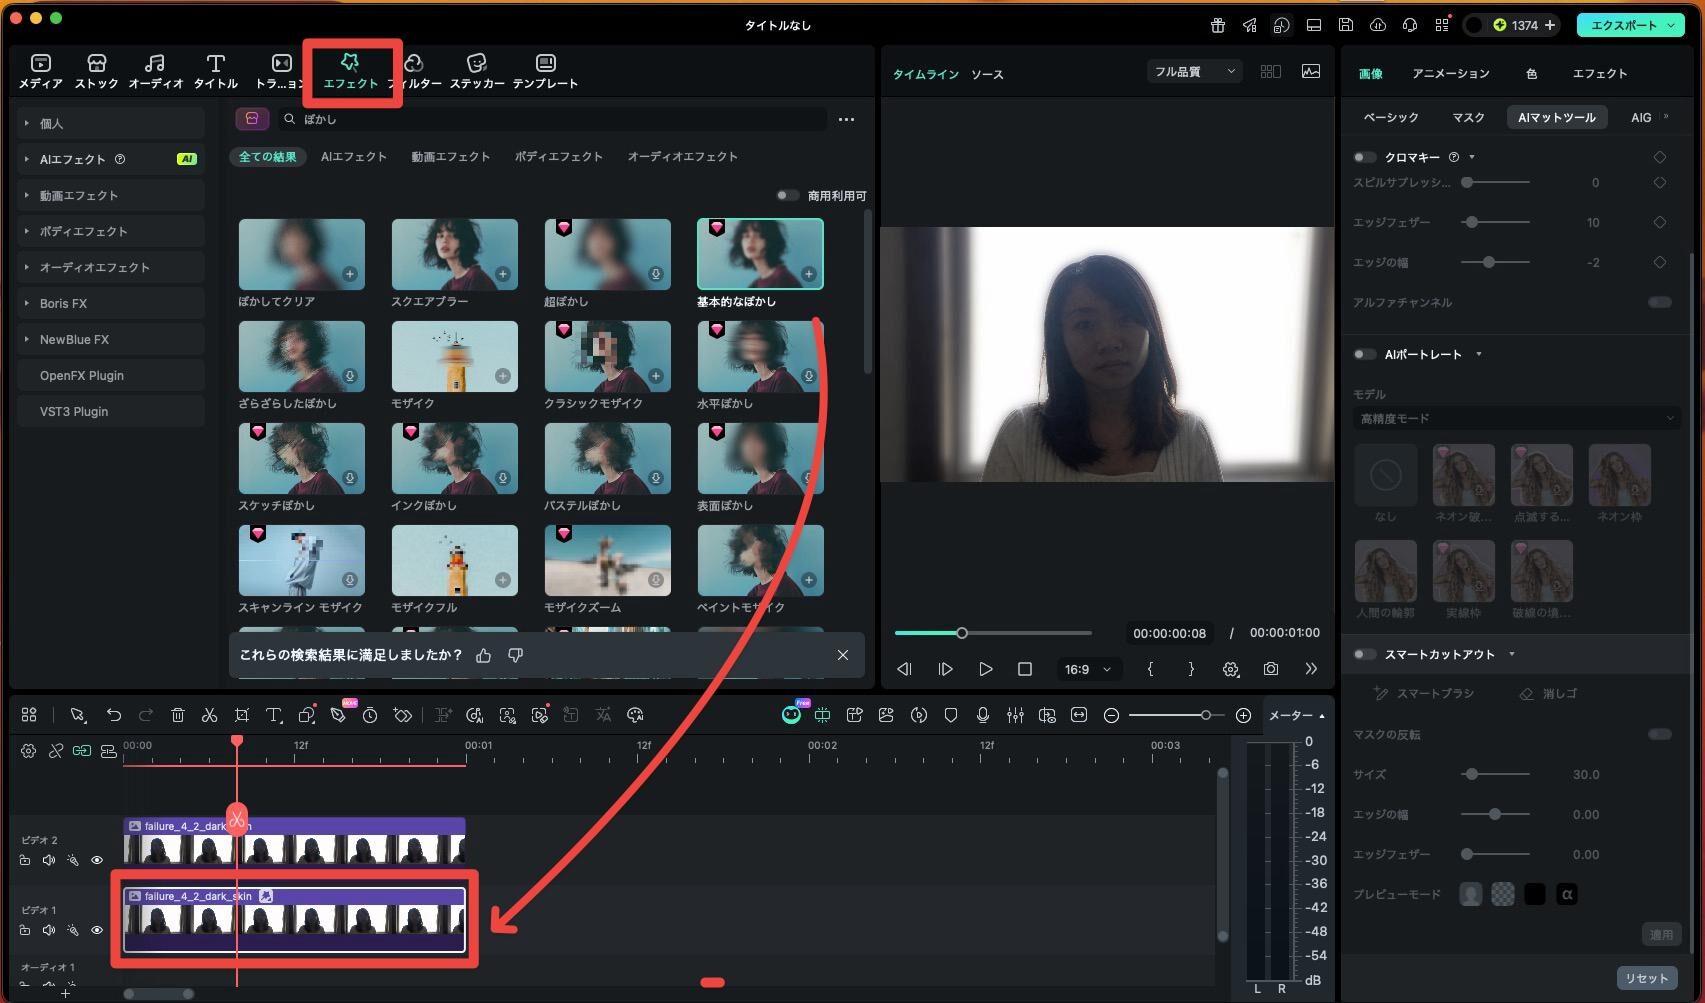Select the スマートブラシ tool

[1424, 693]
